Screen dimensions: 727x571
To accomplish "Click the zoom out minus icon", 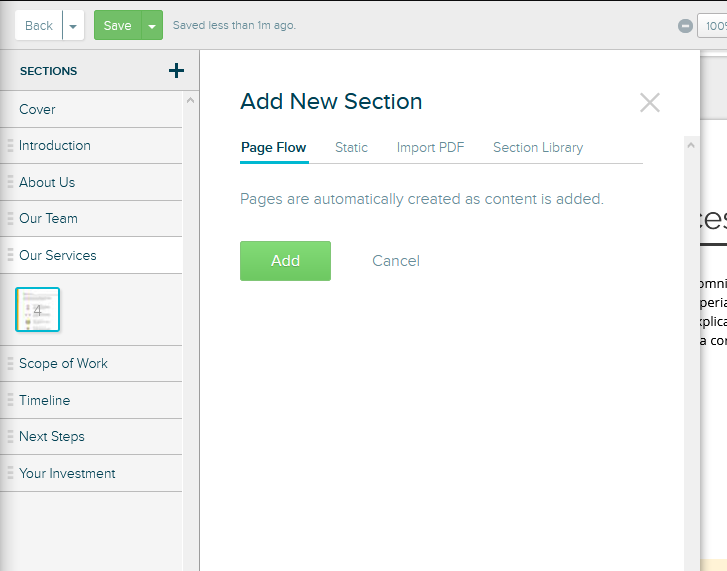I will pos(685,26).
